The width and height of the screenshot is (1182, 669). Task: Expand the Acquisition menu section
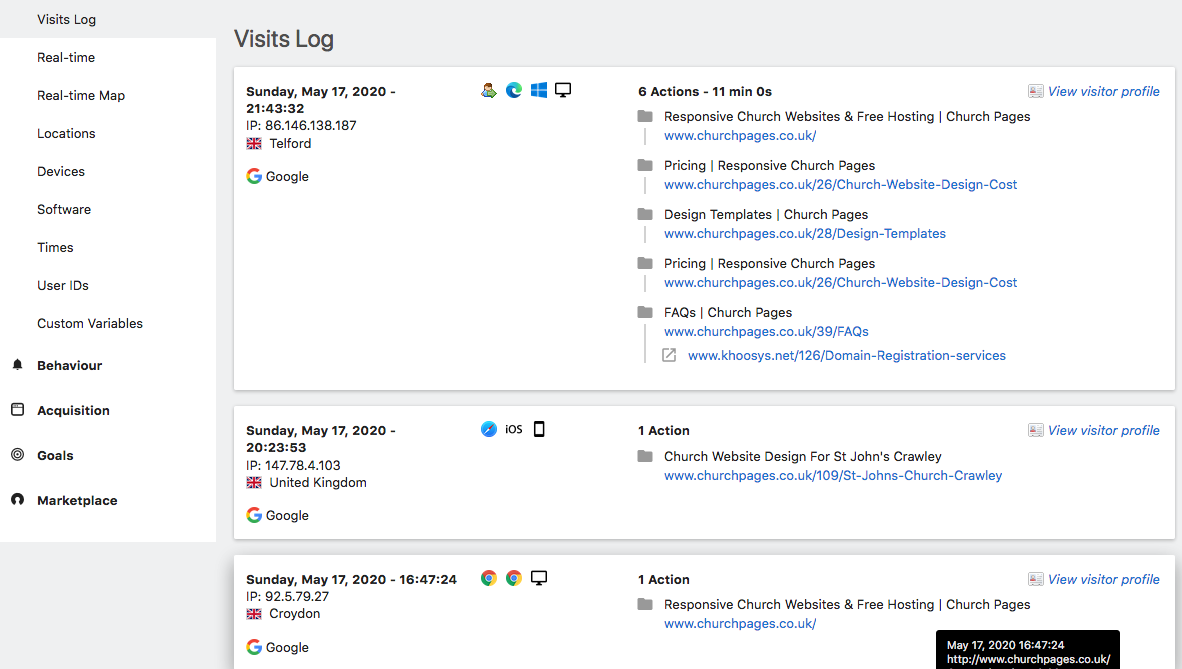pyautogui.click(x=73, y=410)
